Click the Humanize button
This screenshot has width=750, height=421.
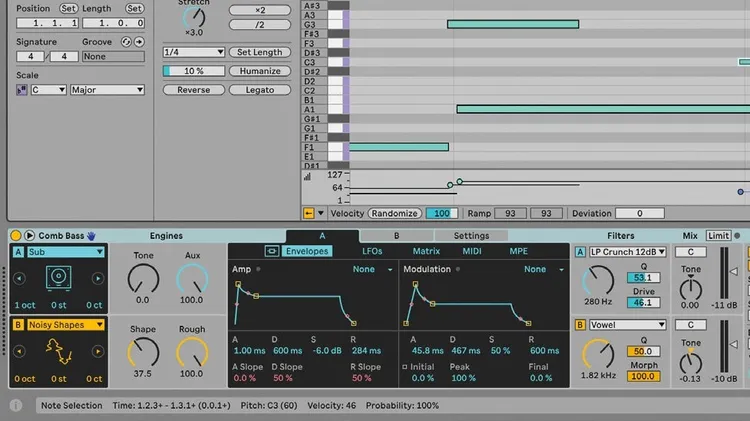pyautogui.click(x=260, y=71)
